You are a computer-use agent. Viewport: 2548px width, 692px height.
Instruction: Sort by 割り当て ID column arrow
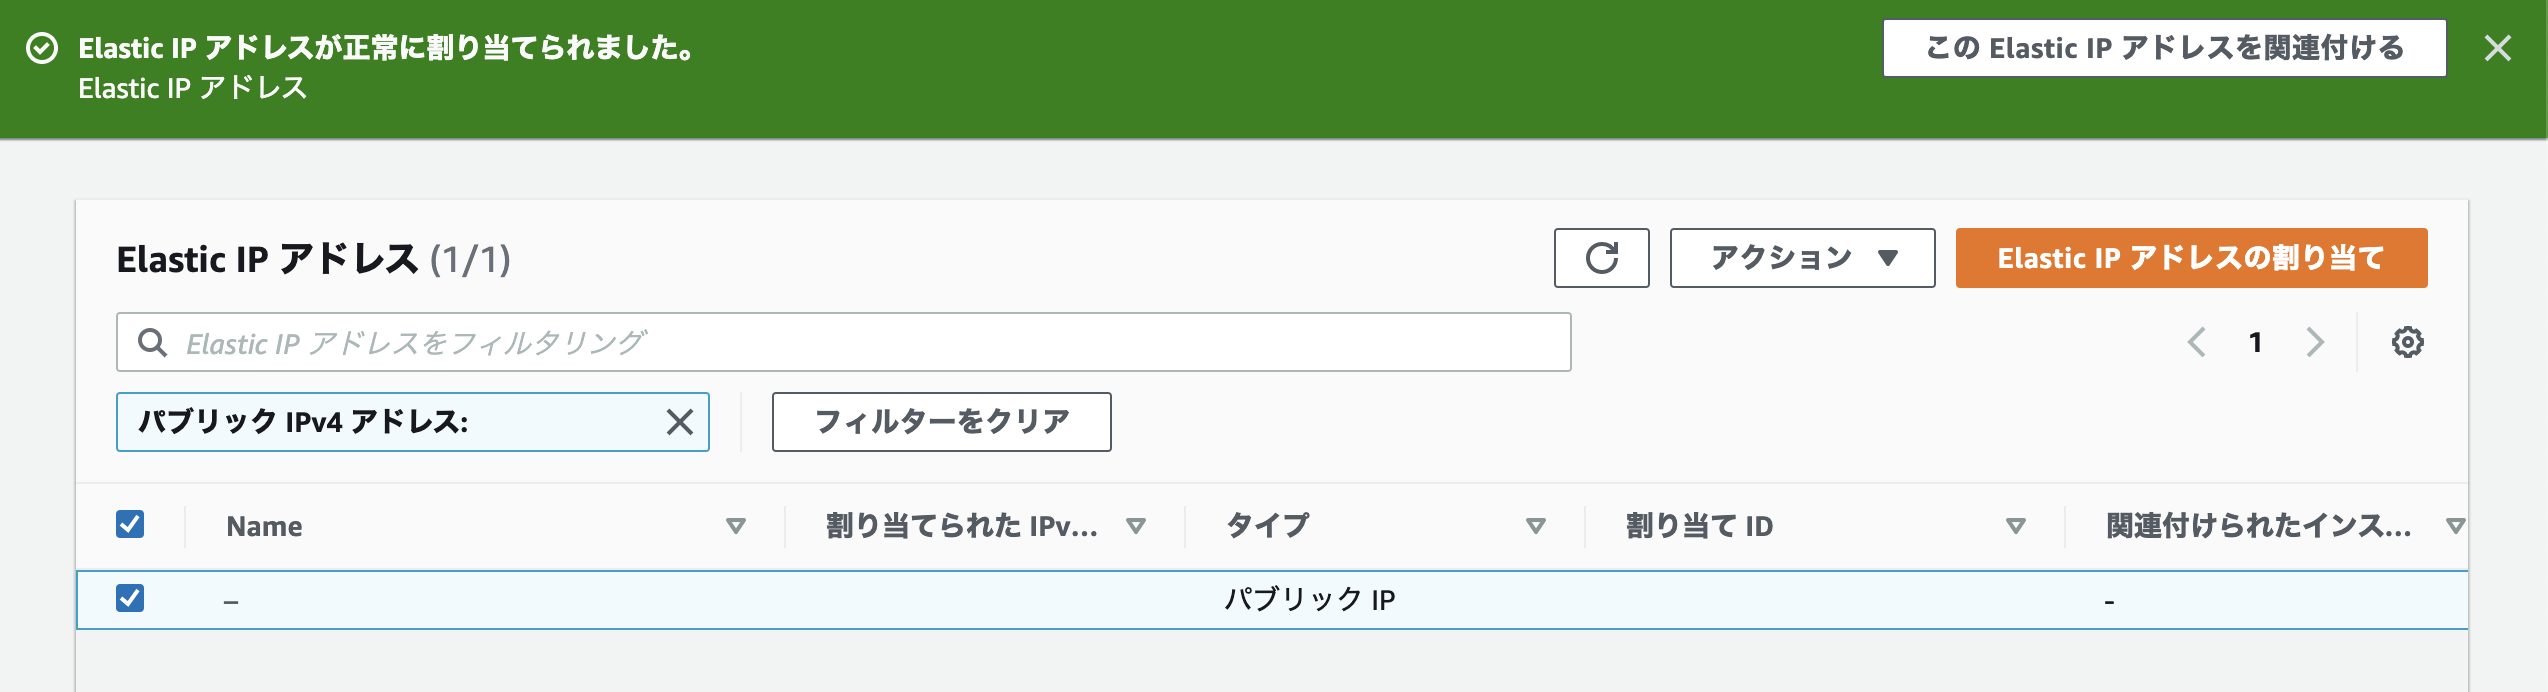point(2016,526)
